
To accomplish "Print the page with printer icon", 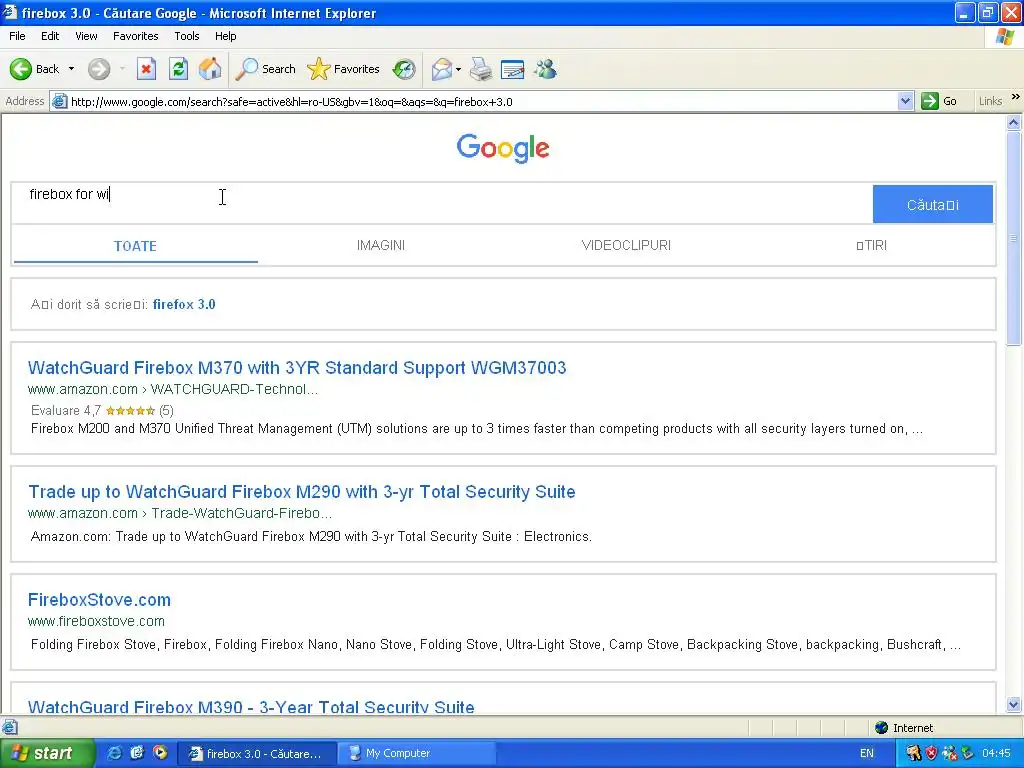I will (x=481, y=69).
